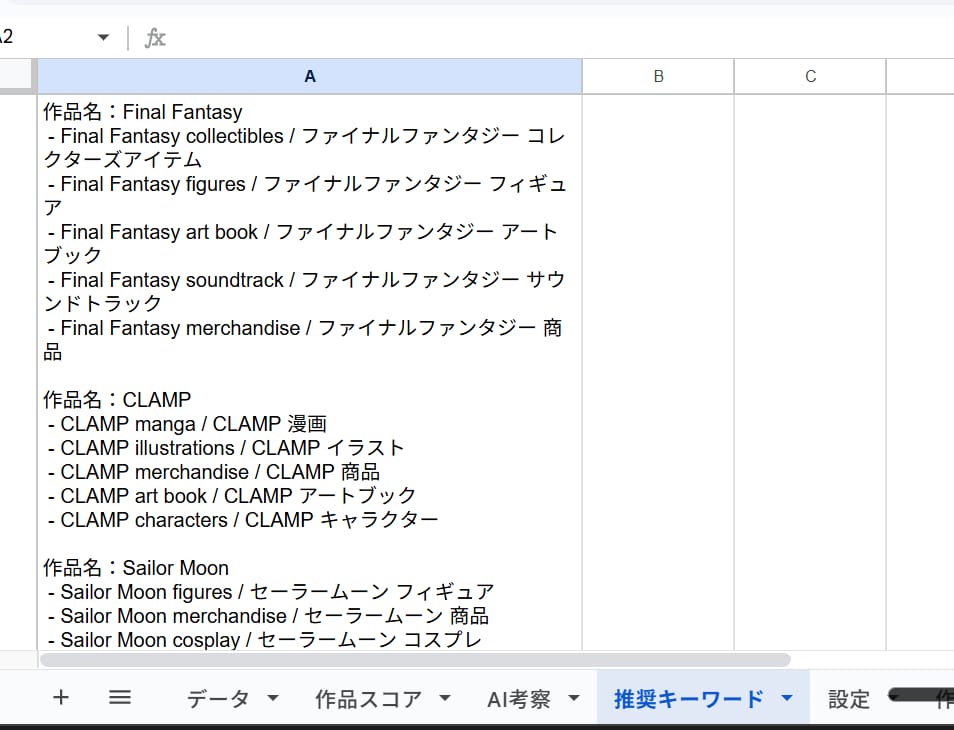Open the all sheets list icon
The width and height of the screenshot is (954, 730).
tap(120, 697)
